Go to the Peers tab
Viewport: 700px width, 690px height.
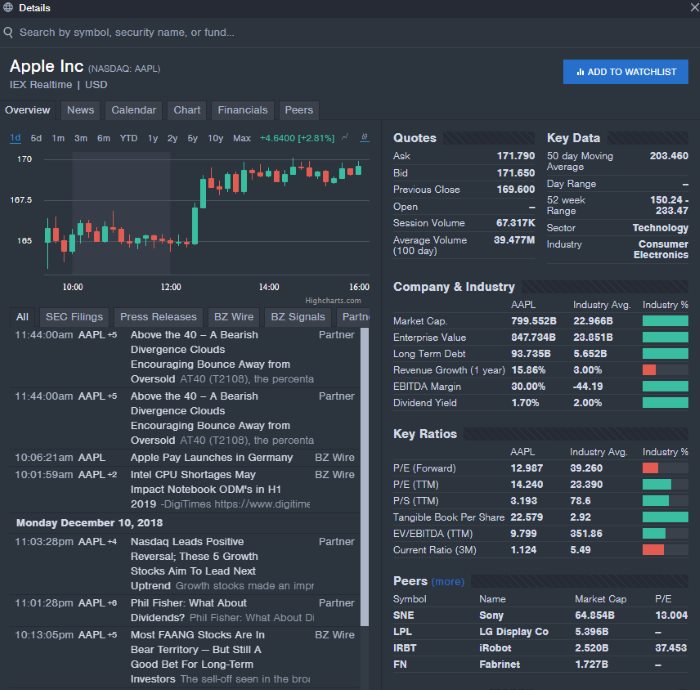(x=299, y=110)
